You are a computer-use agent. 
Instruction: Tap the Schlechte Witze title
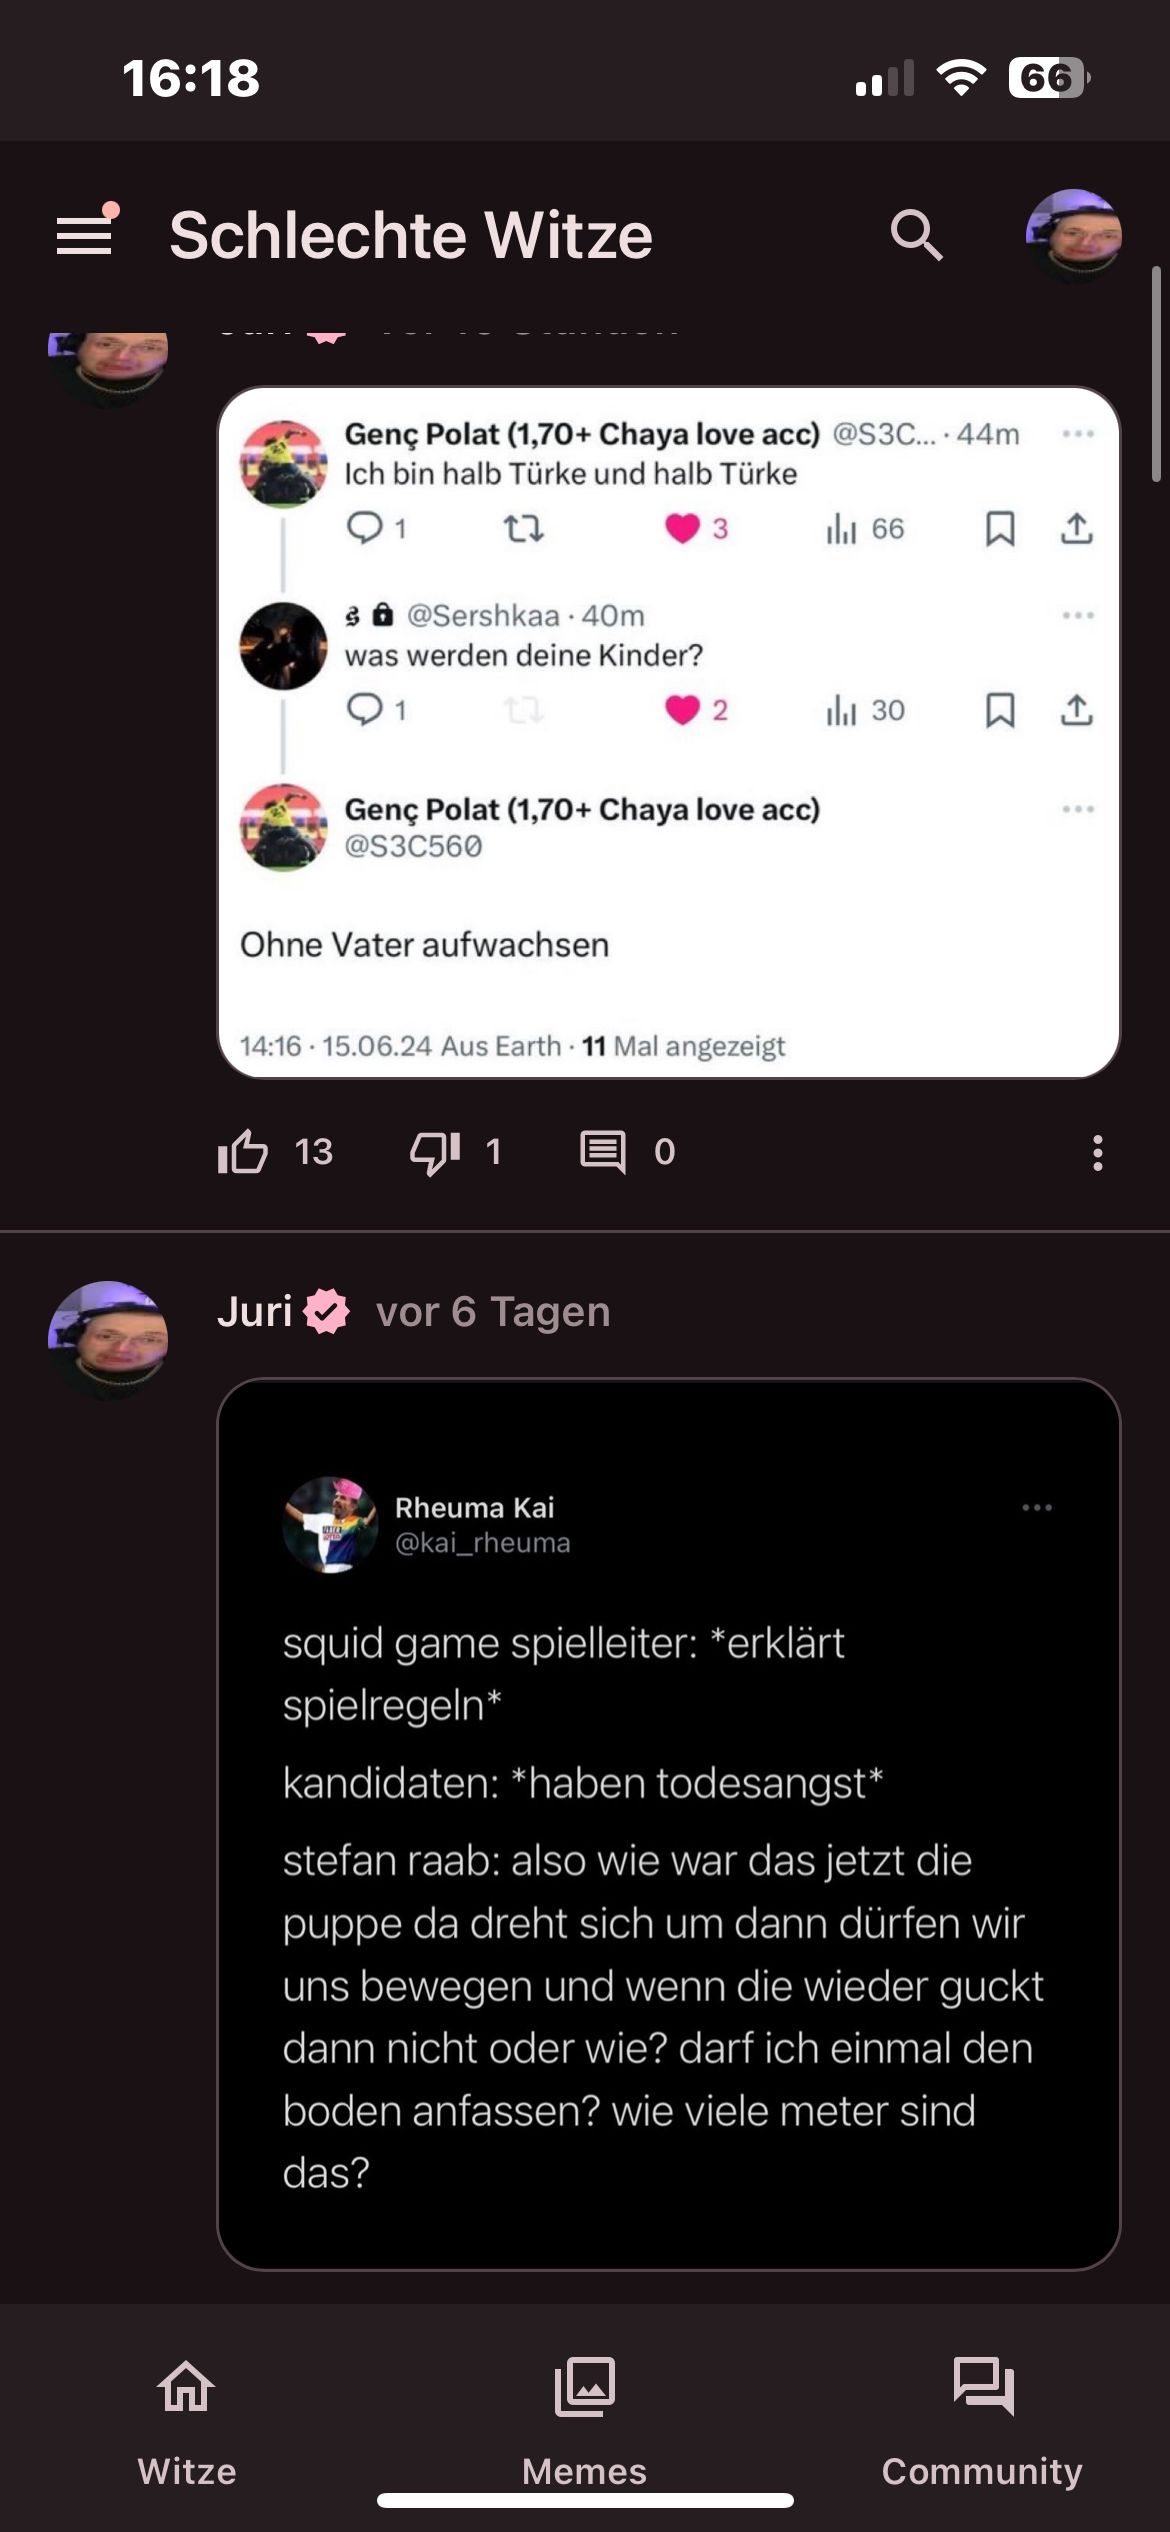point(411,236)
